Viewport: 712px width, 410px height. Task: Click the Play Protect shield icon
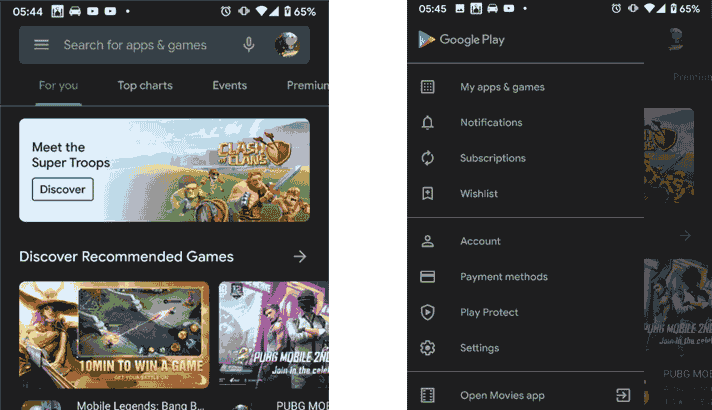pyautogui.click(x=427, y=312)
